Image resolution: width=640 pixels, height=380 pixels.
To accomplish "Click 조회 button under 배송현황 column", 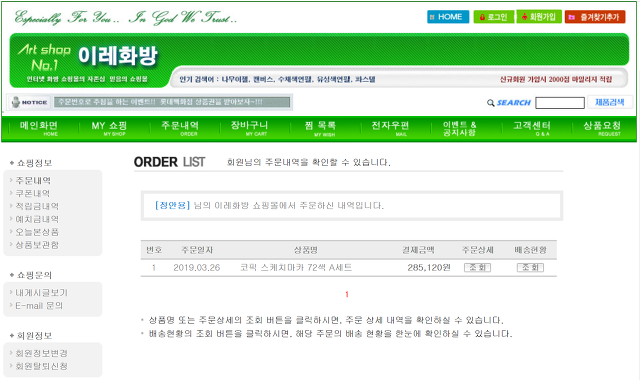I will click(530, 268).
